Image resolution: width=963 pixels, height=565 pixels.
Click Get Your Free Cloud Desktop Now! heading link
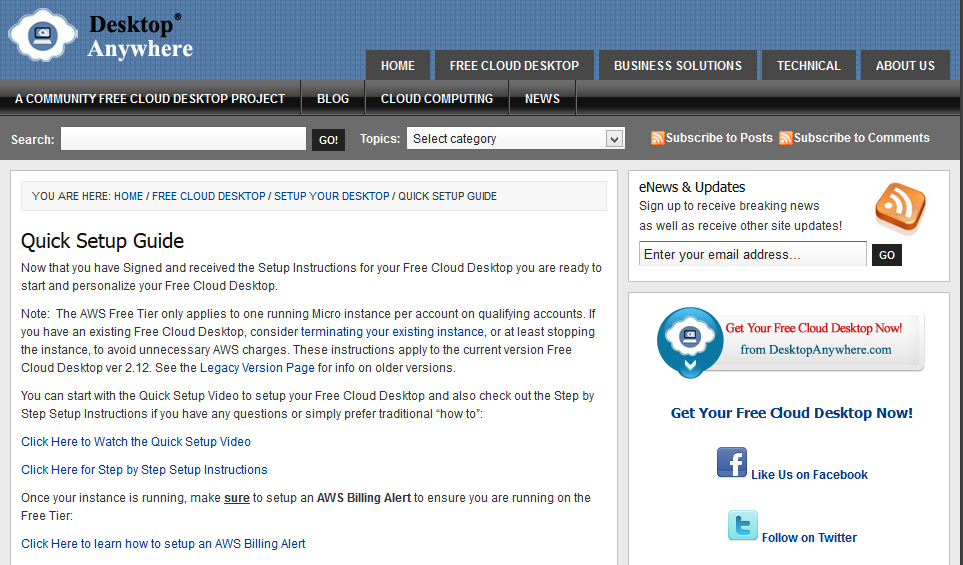[791, 413]
